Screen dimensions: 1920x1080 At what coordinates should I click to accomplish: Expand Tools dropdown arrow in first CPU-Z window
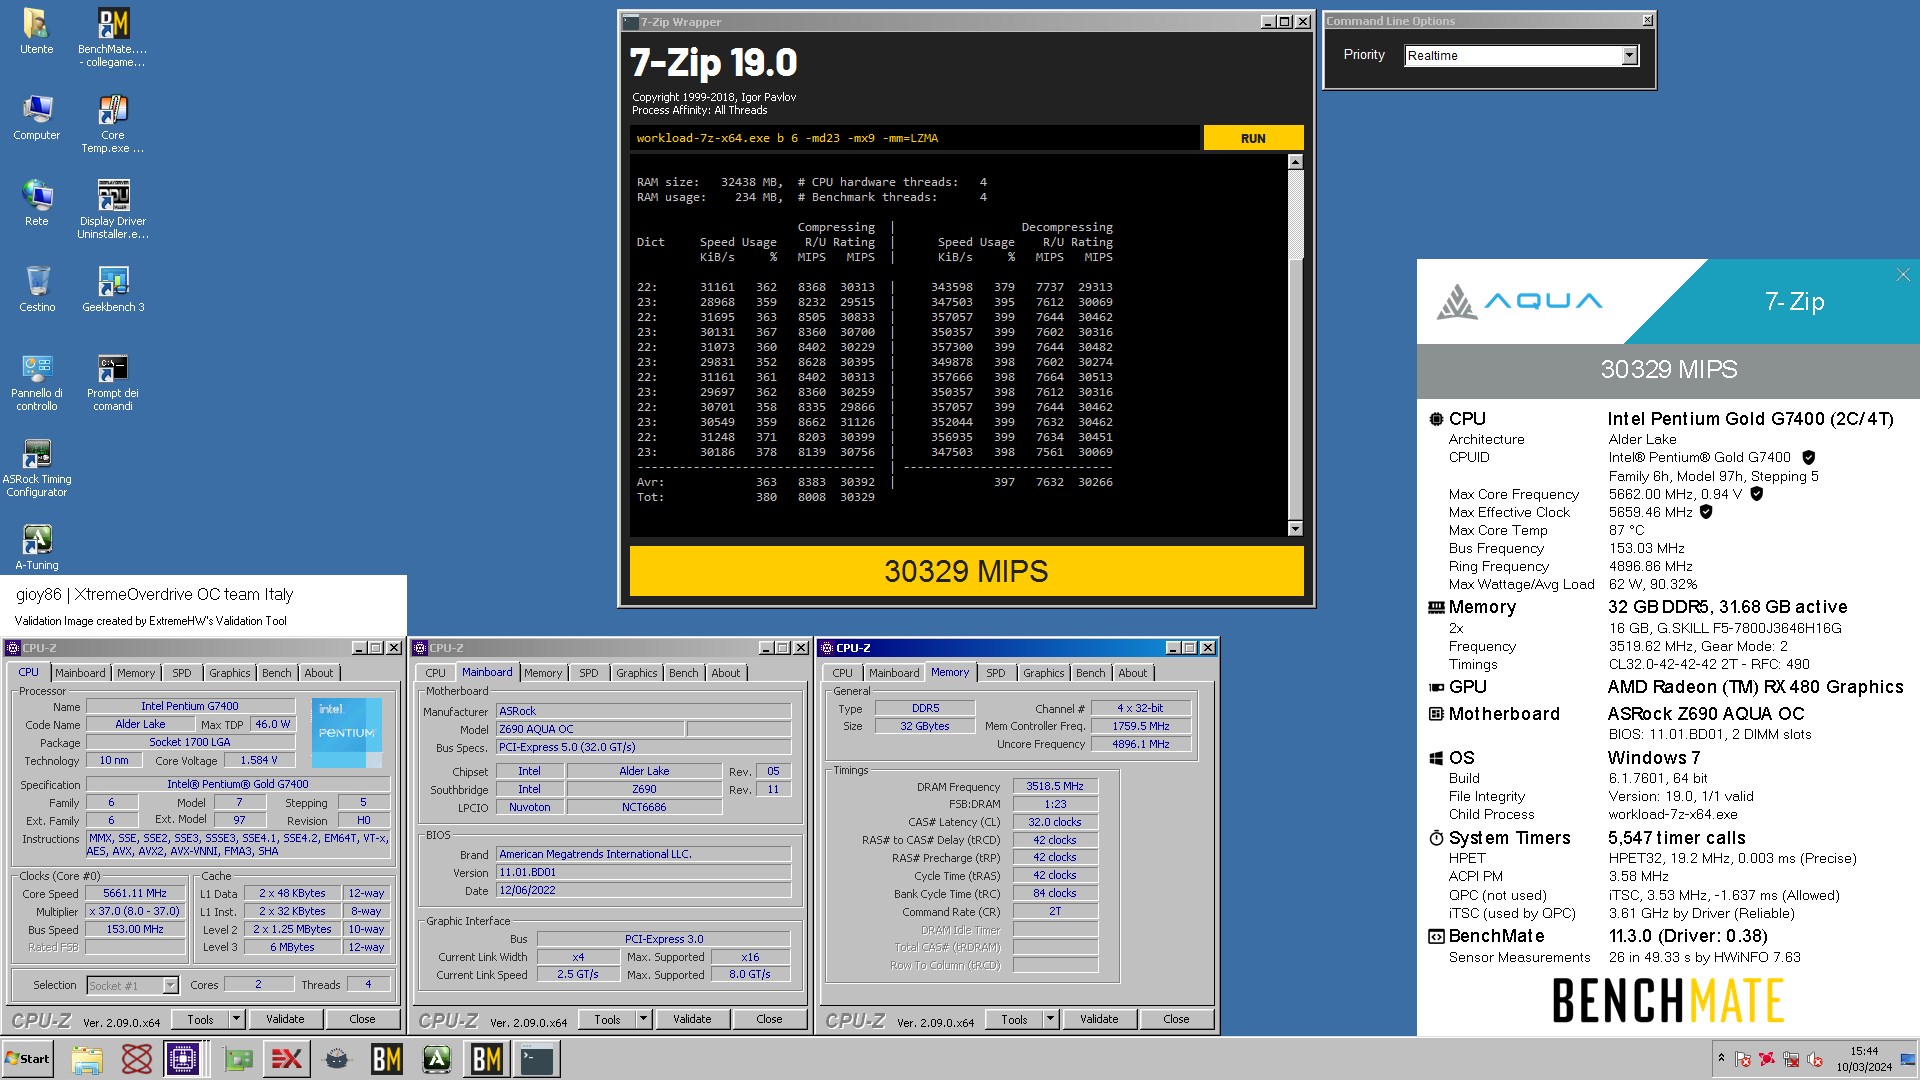[x=237, y=1019]
